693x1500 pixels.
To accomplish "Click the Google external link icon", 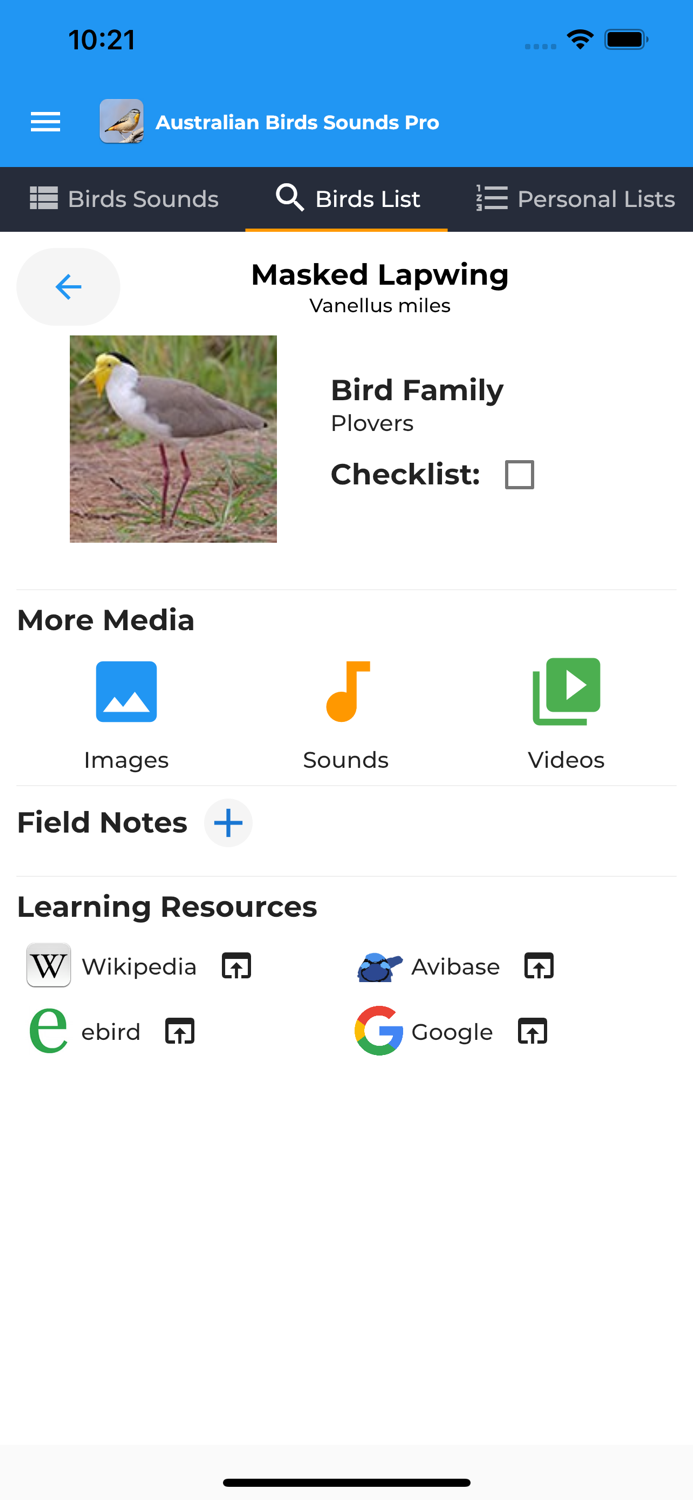I will point(531,1031).
